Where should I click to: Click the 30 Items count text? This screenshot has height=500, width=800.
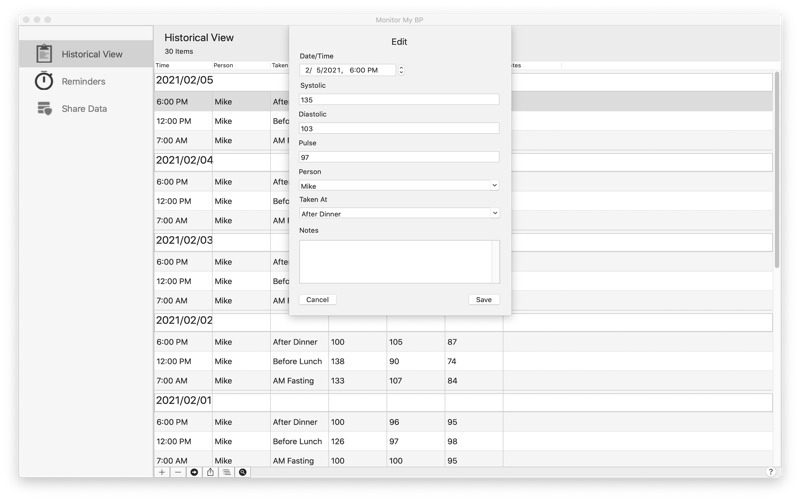(x=179, y=52)
